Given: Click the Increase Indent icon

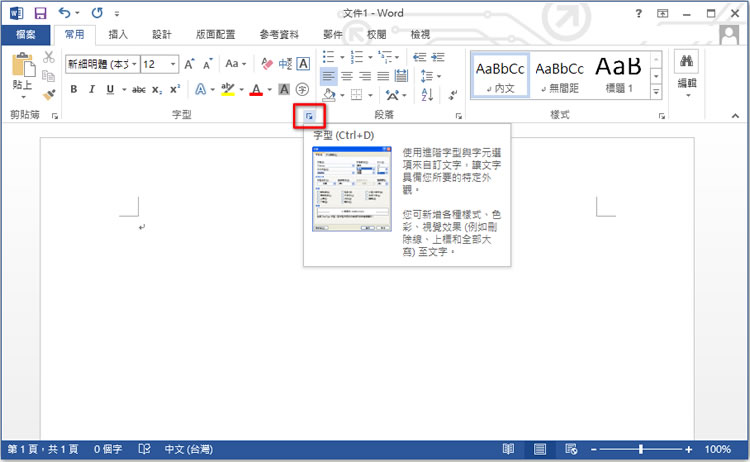Looking at the screenshot, I should click(x=438, y=57).
